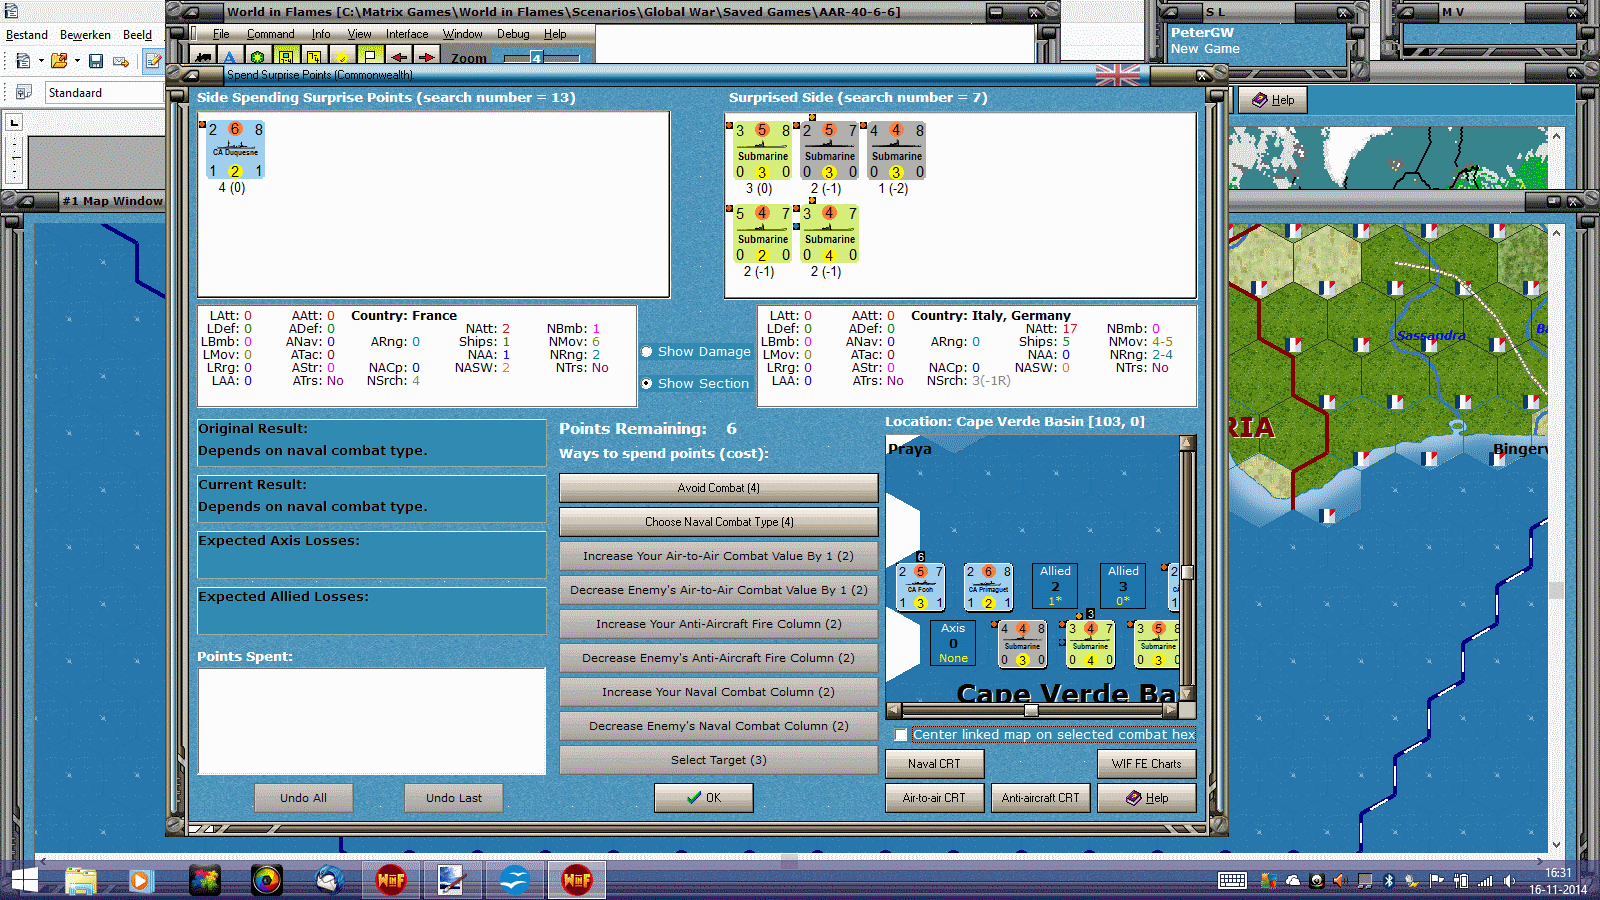Click the location map scroll down arrow

coord(1187,694)
